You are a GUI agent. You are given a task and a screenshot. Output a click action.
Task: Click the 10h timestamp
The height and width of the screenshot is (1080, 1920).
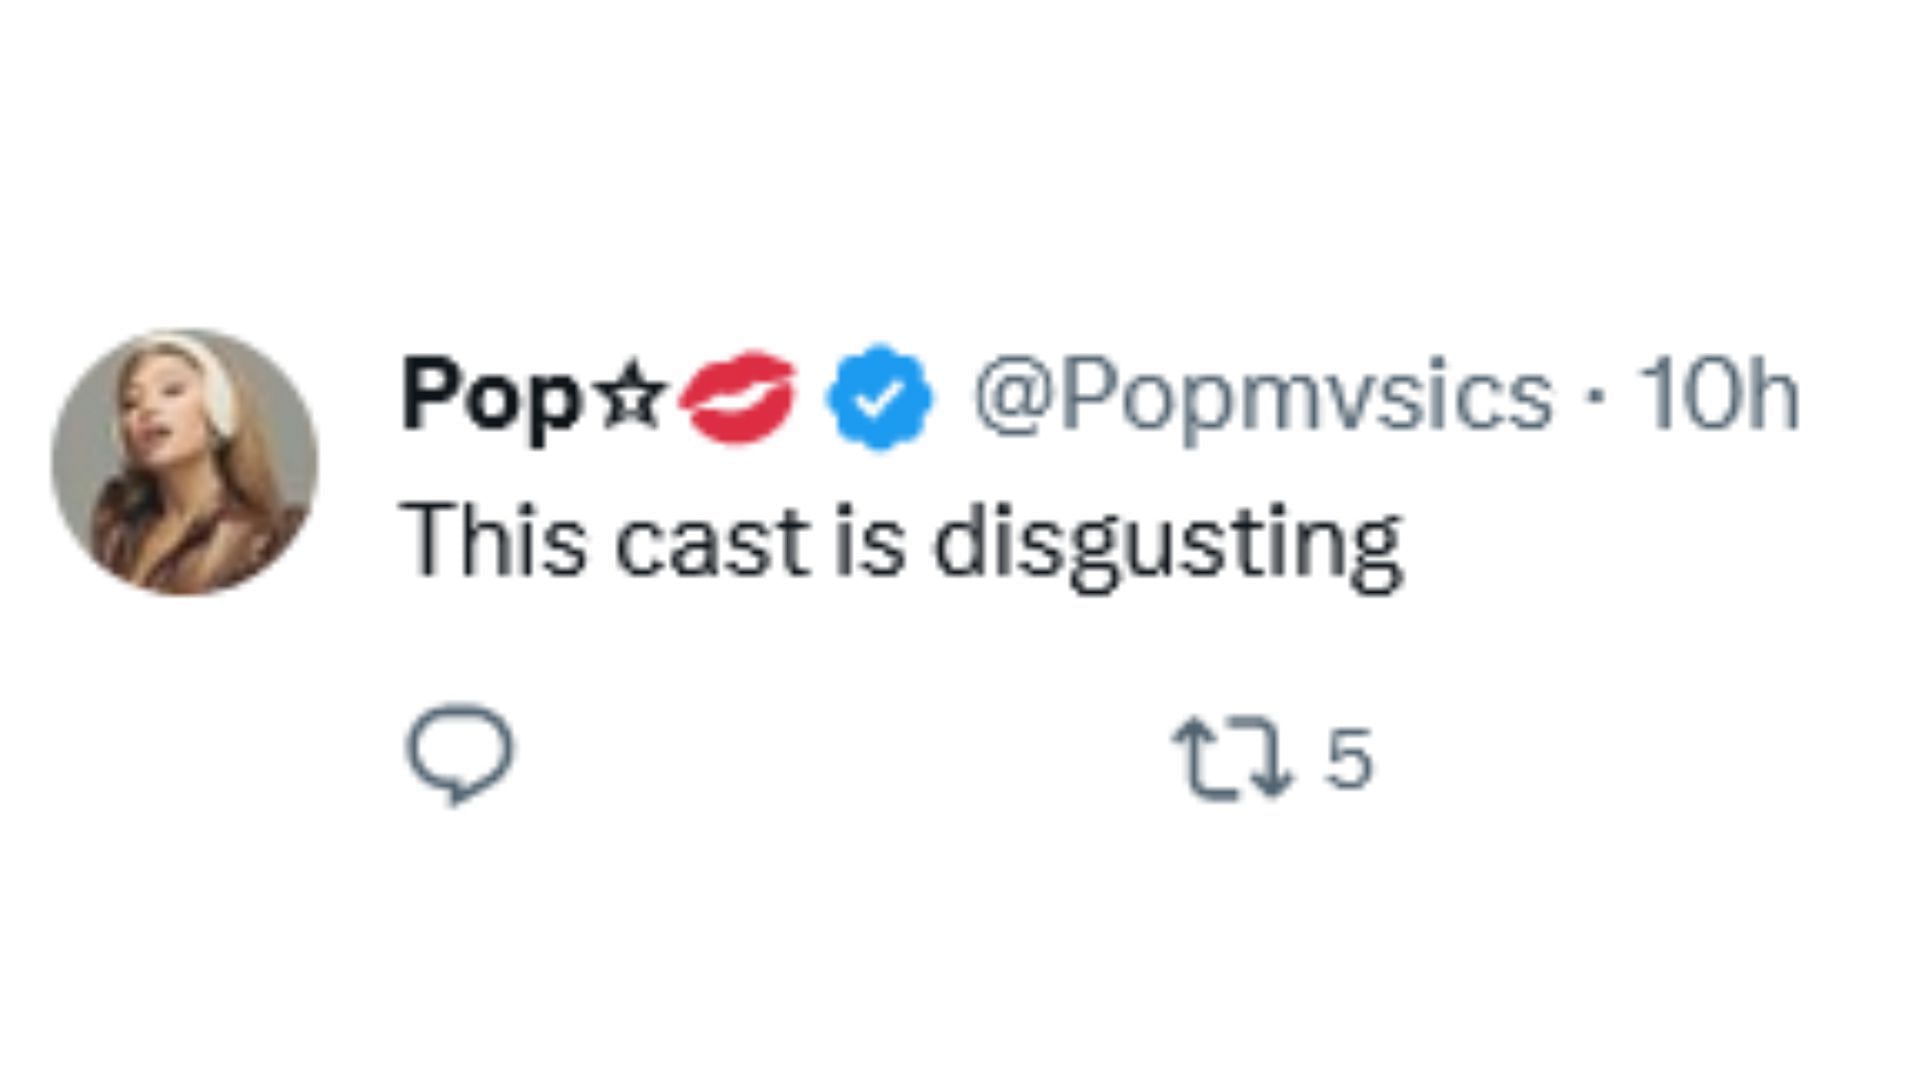pos(1717,396)
